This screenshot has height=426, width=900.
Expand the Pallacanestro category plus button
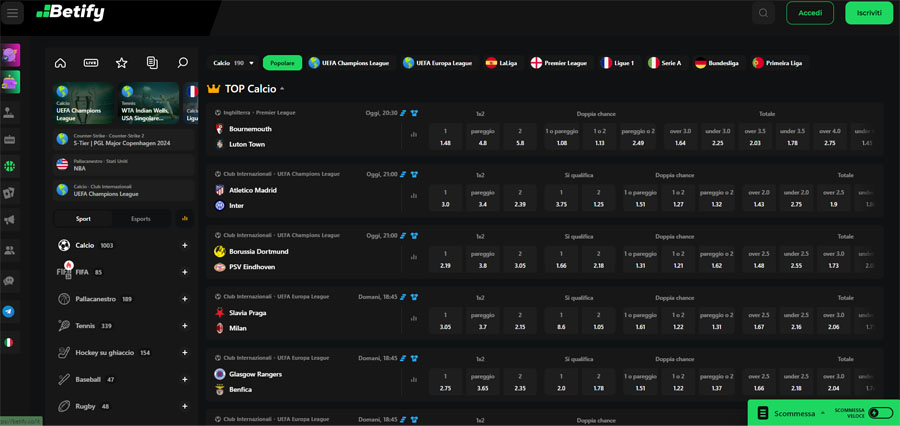coord(185,299)
